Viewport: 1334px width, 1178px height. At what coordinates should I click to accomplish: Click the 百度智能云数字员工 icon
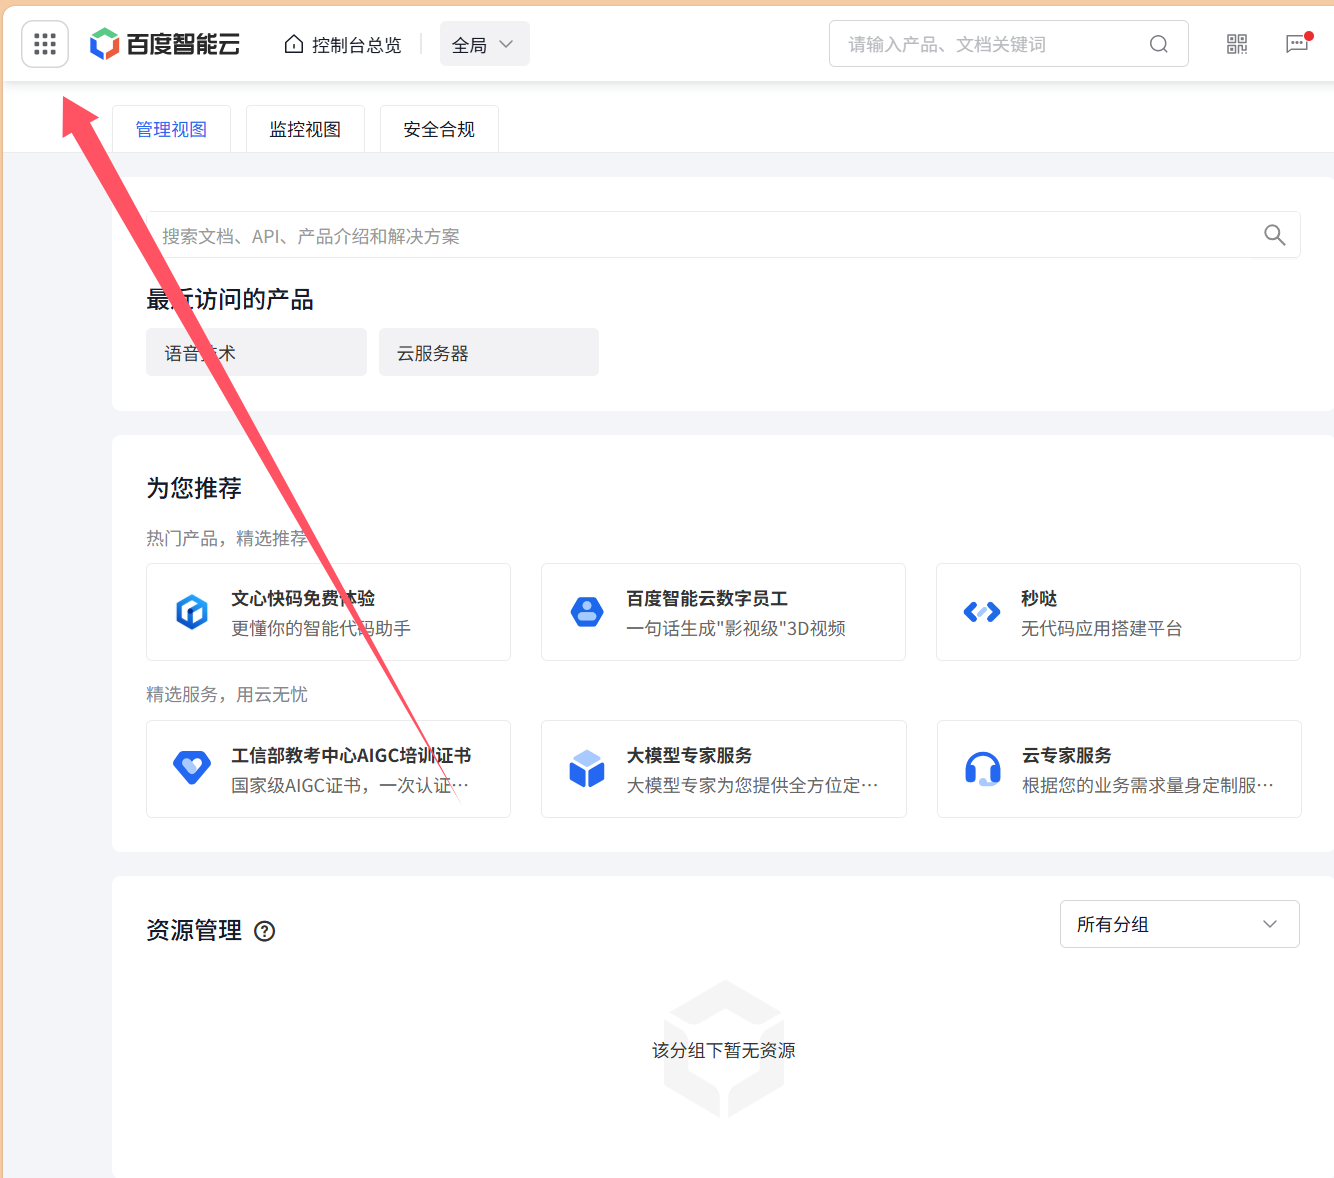pos(587,611)
